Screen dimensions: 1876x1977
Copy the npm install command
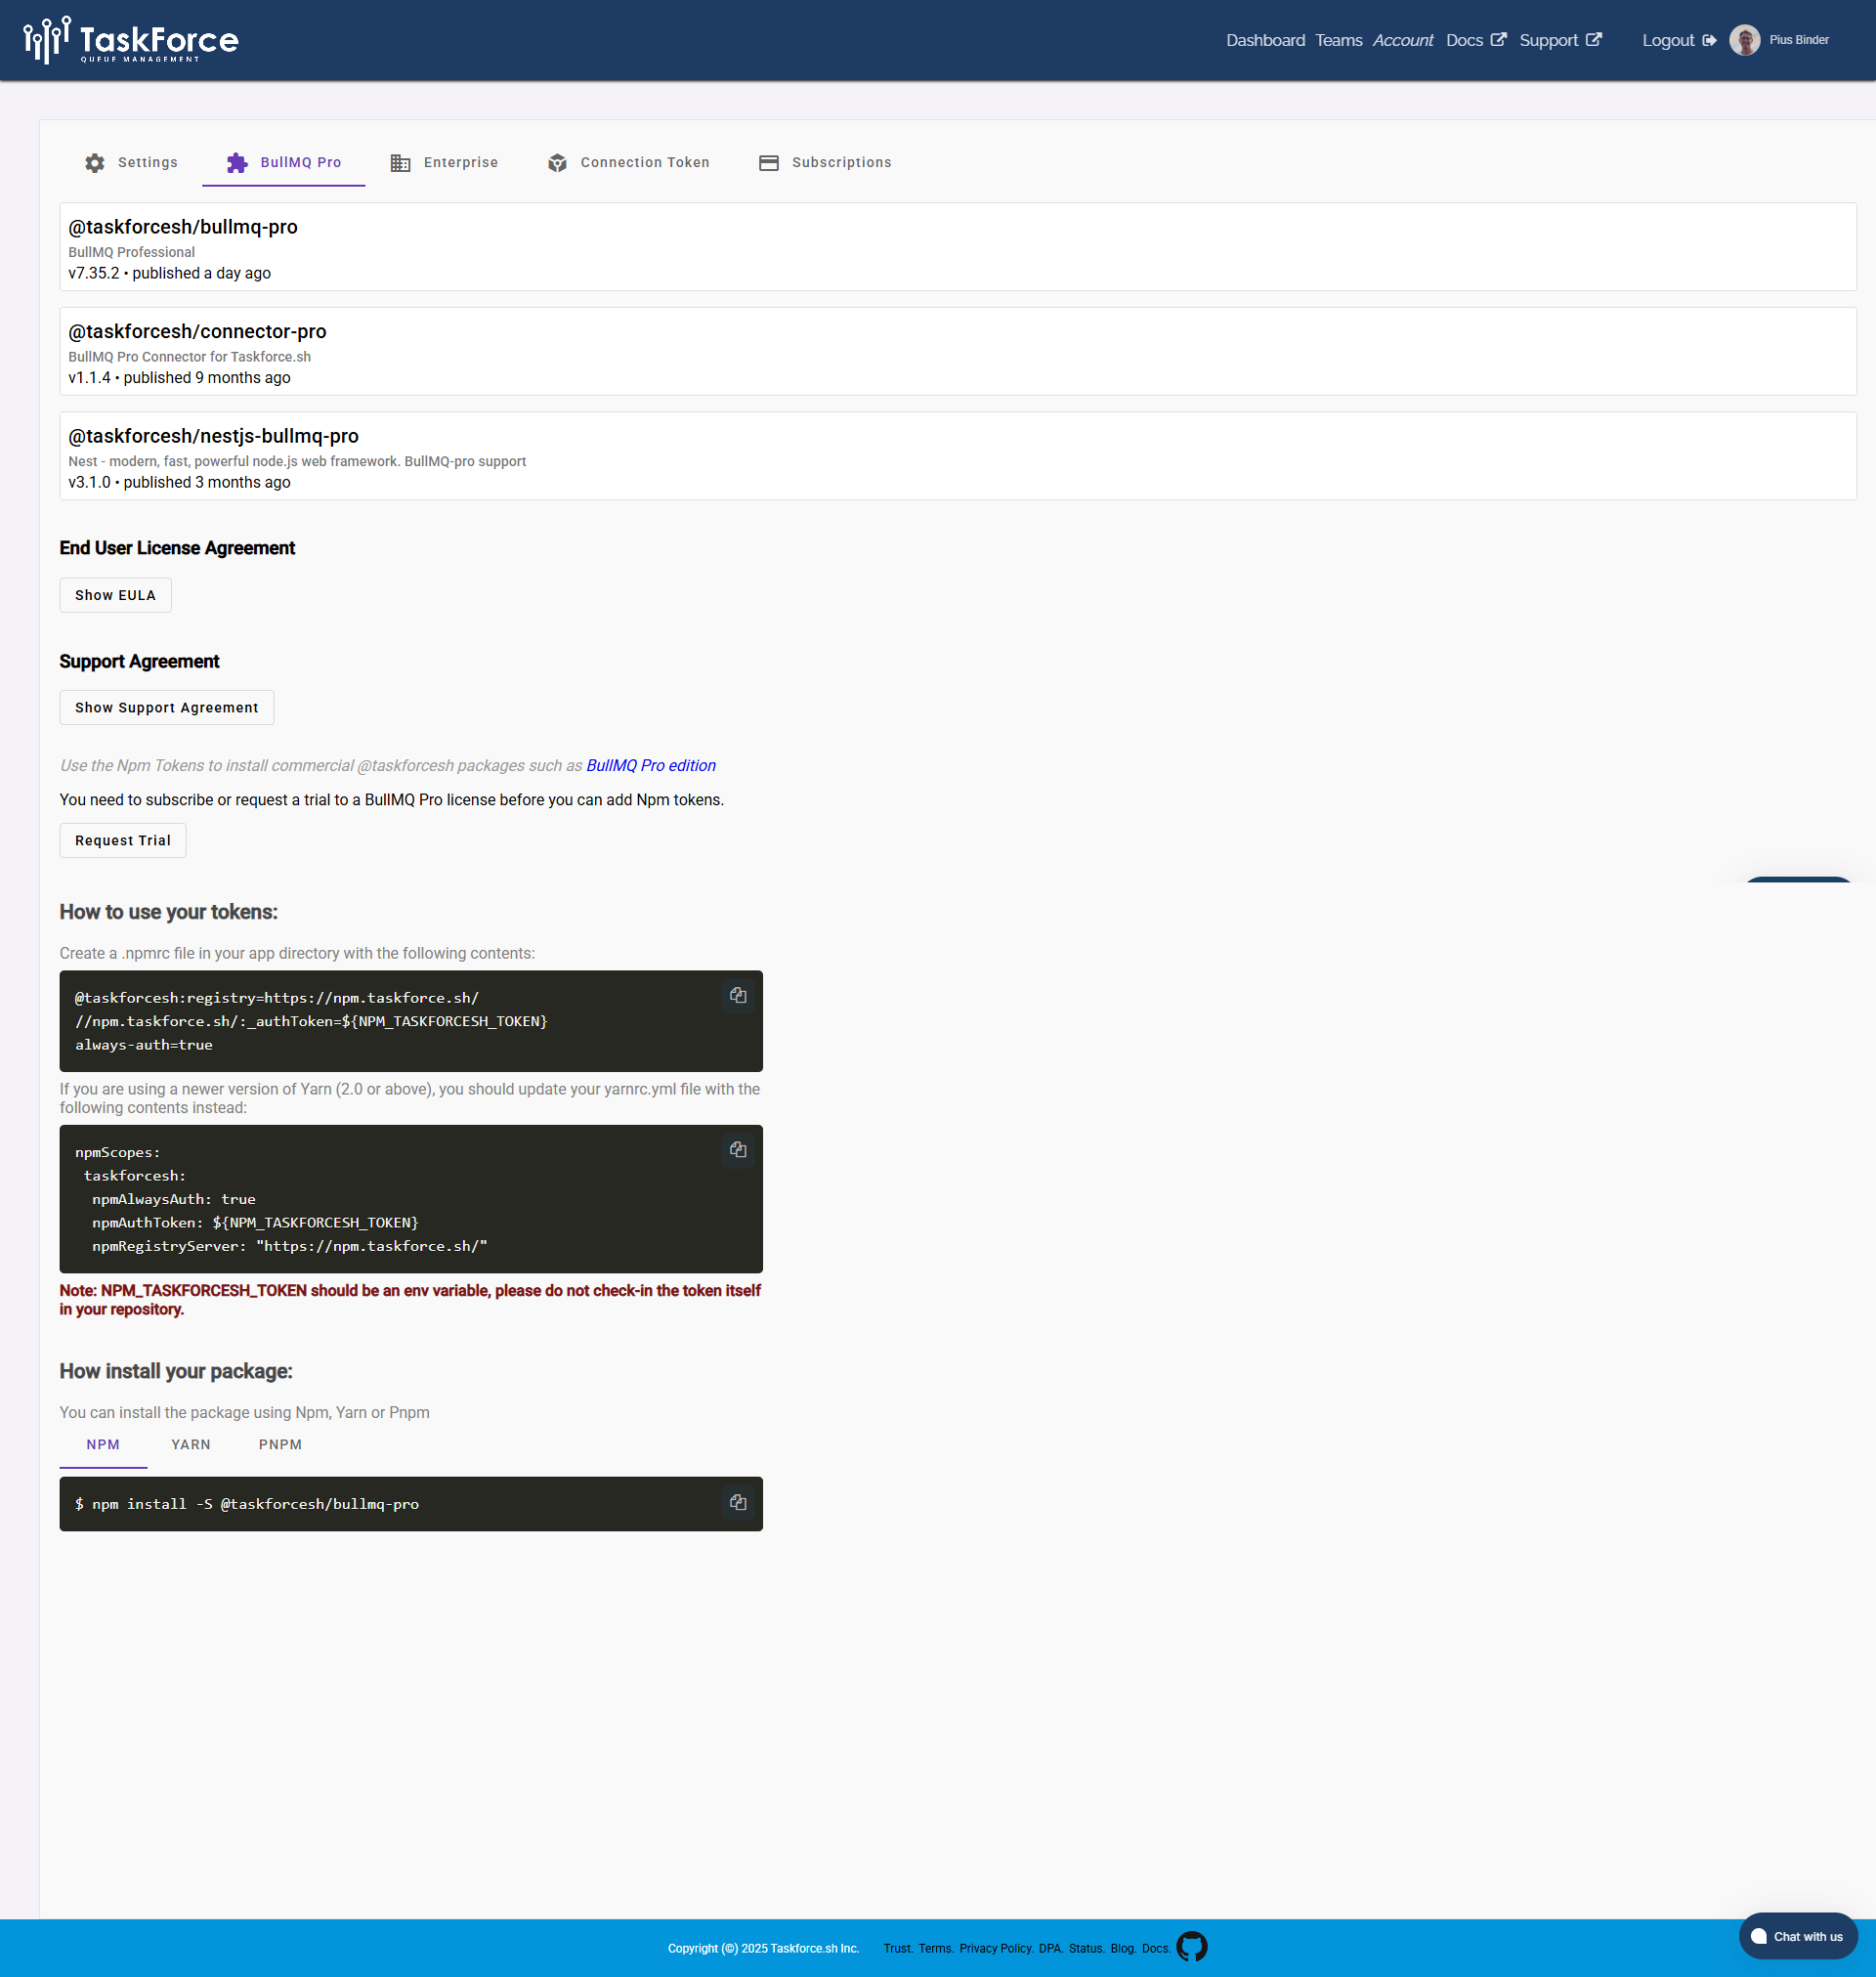(x=738, y=1503)
